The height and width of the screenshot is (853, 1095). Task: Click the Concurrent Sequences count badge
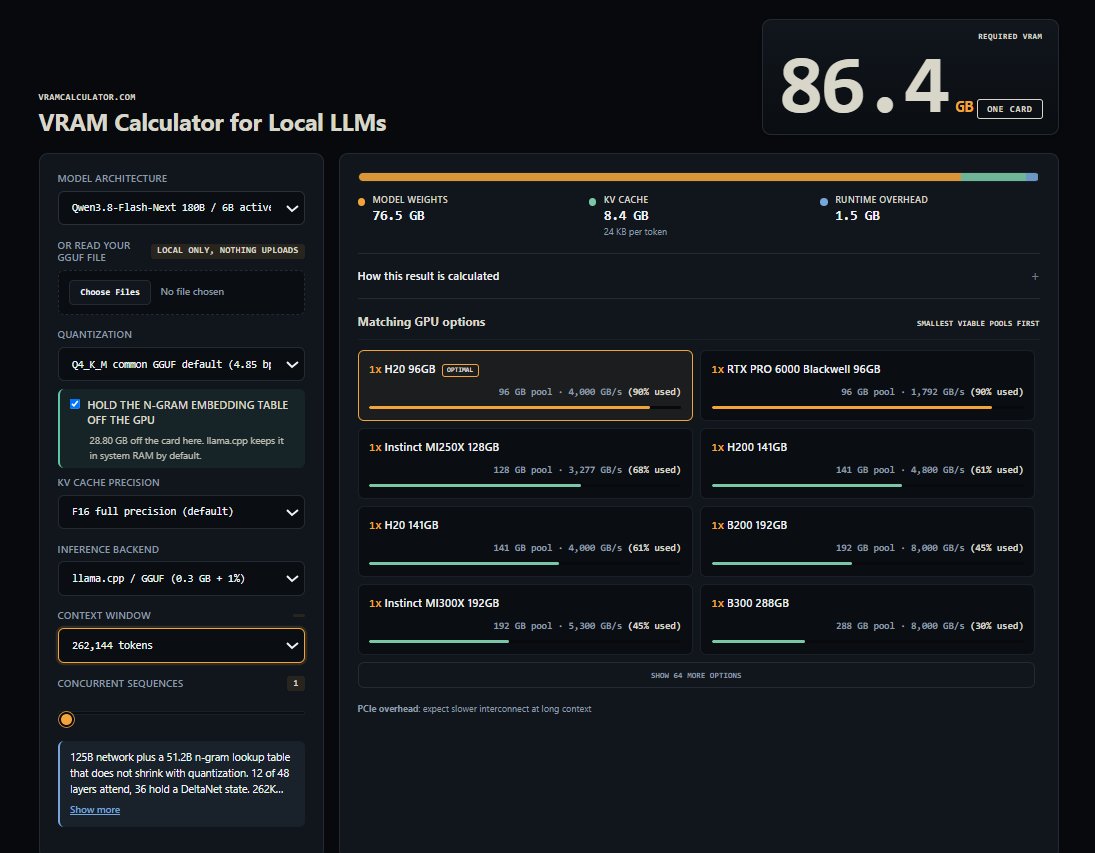point(296,683)
